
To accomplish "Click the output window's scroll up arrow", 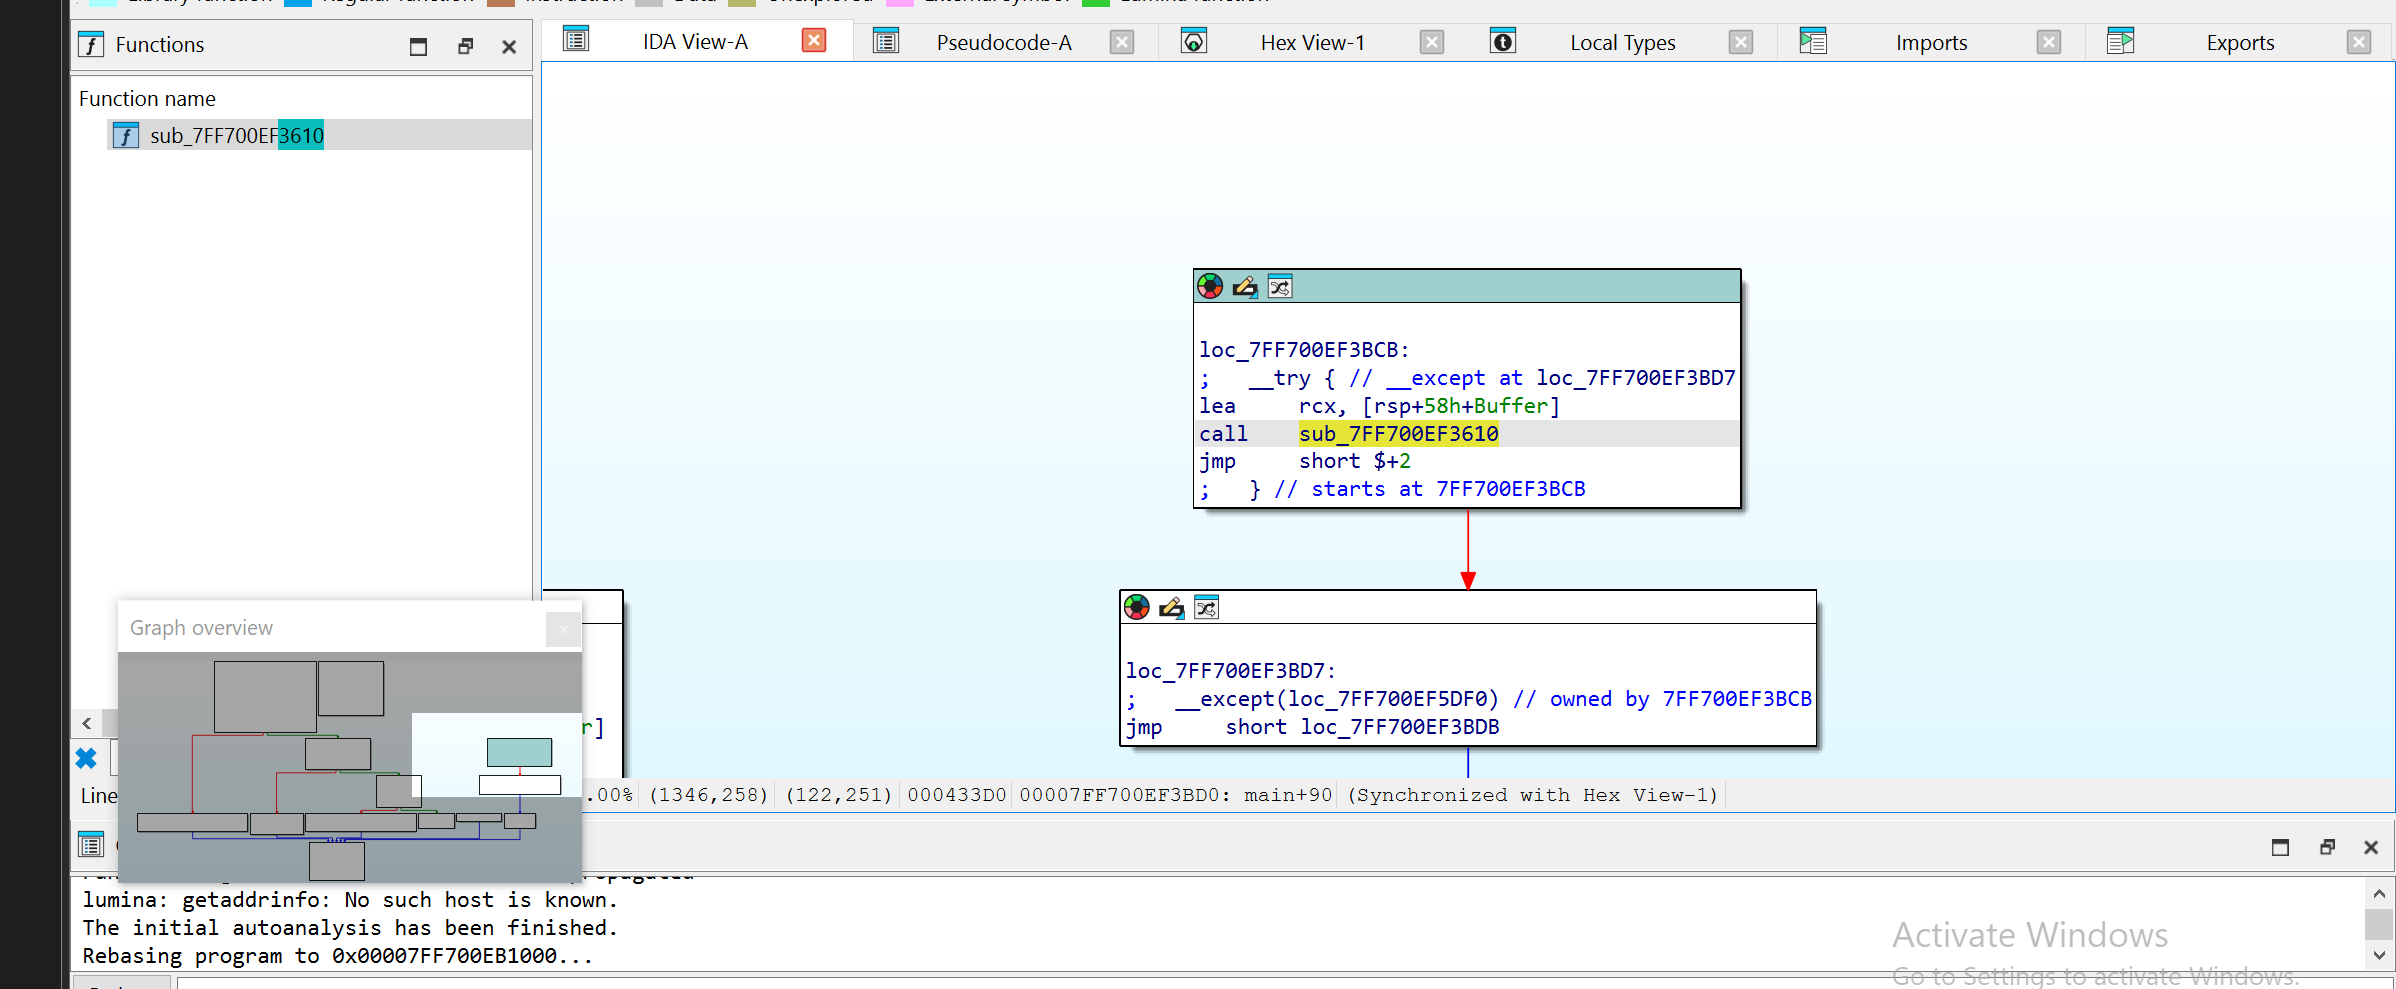I will [x=2379, y=894].
